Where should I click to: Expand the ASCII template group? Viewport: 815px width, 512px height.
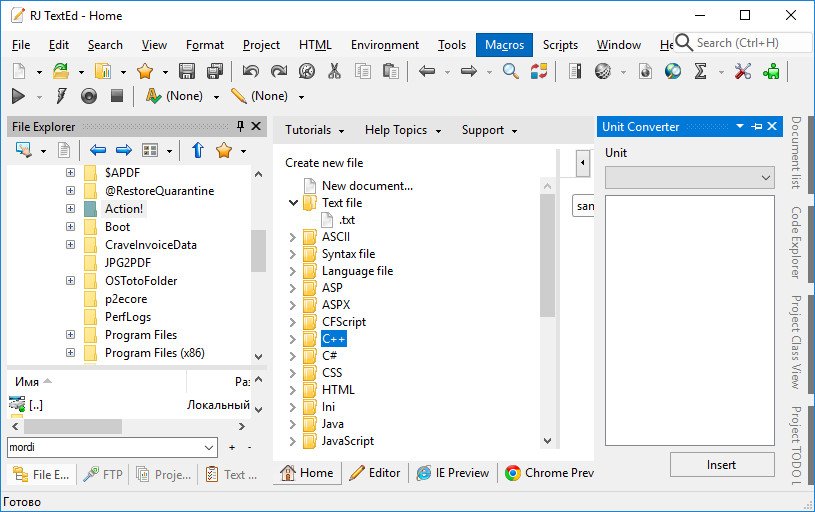pyautogui.click(x=293, y=238)
